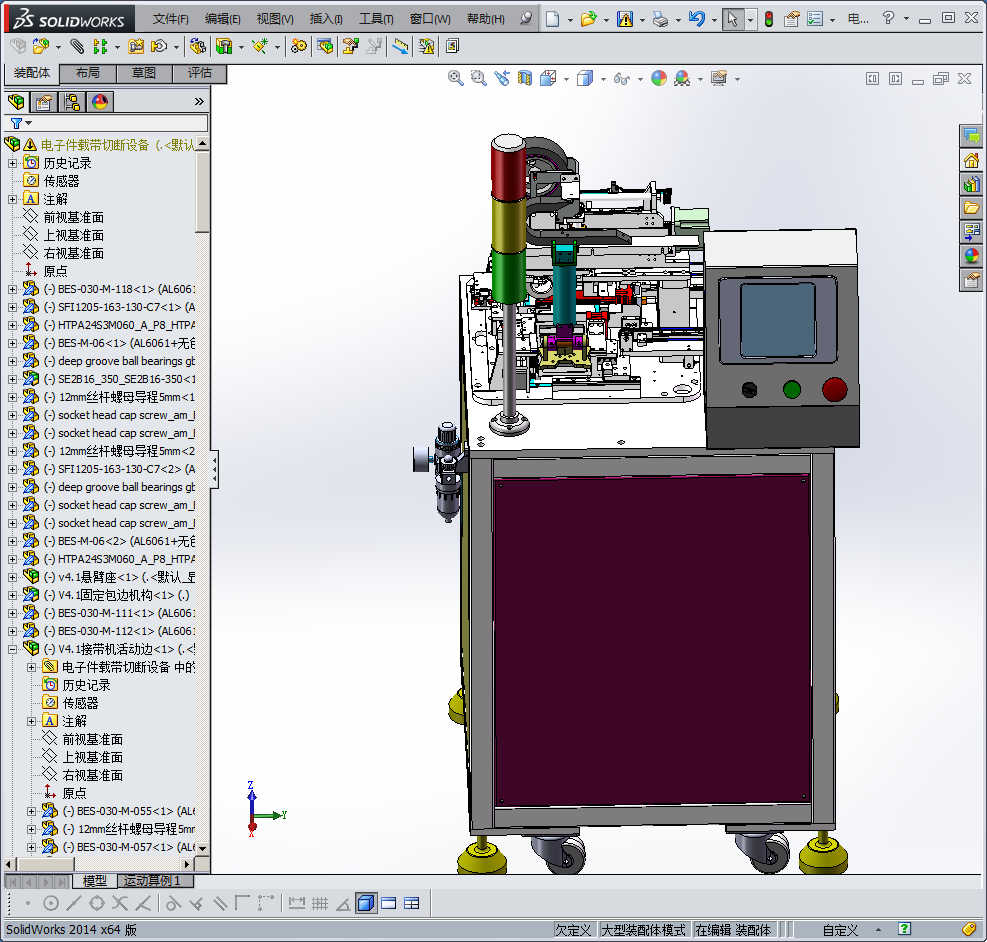The image size is (987, 942).
Task: Open the Display Style dropdown arrow
Action: point(603,79)
